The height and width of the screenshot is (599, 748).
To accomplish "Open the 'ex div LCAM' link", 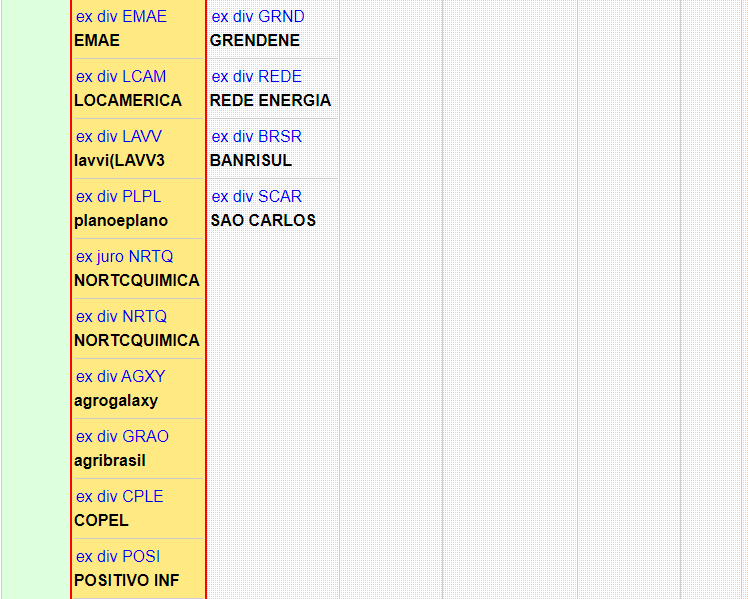I will 121,77.
